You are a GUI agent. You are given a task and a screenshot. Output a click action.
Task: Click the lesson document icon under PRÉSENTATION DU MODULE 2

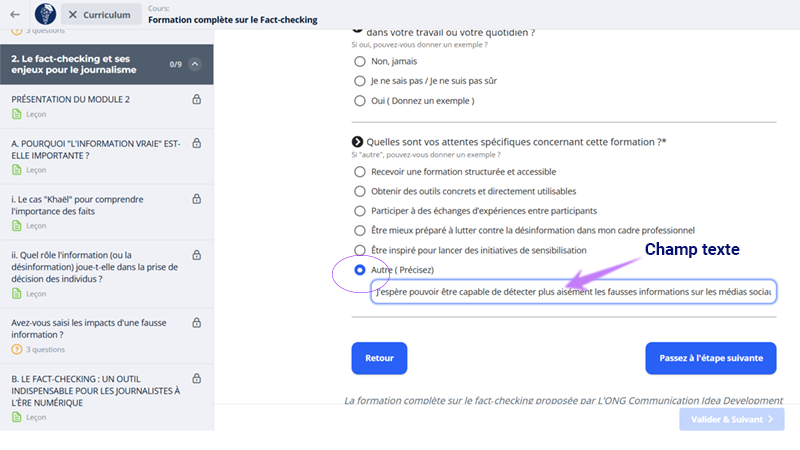click(x=17, y=114)
